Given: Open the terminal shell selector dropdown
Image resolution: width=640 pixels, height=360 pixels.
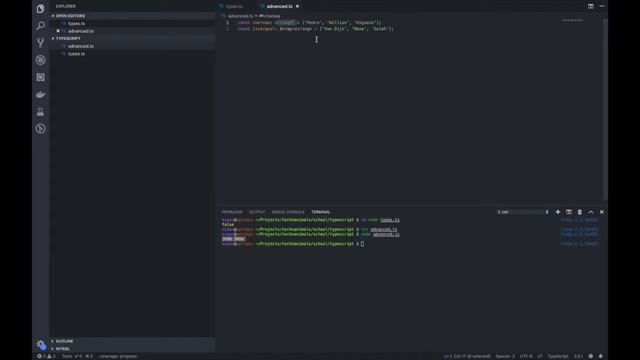Looking at the screenshot, I should coord(523,212).
